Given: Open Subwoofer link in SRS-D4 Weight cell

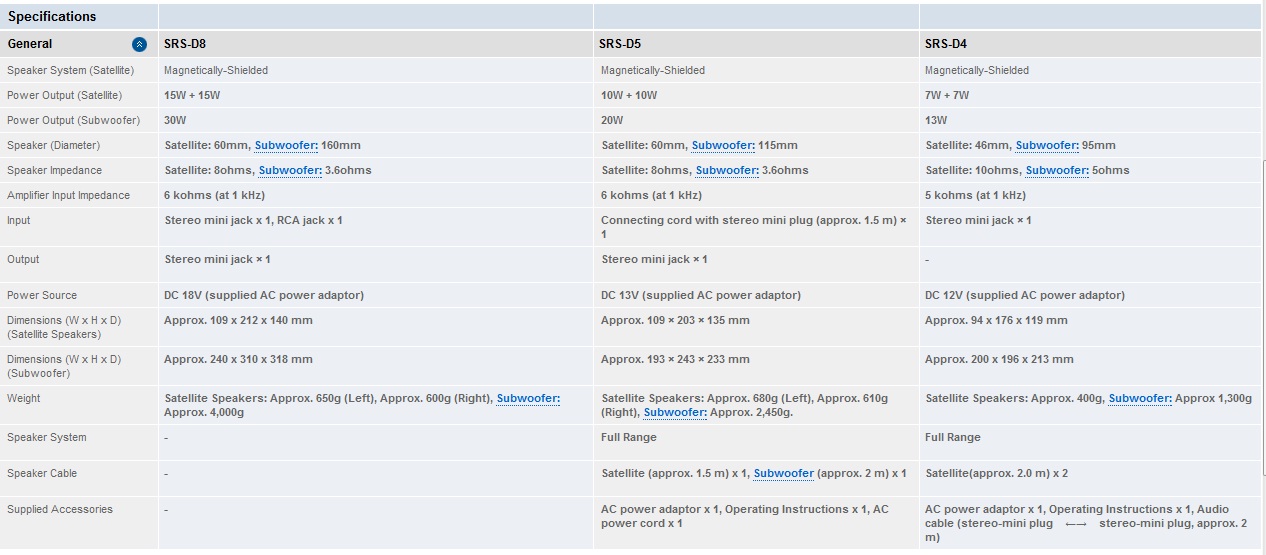Looking at the screenshot, I should point(1140,398).
